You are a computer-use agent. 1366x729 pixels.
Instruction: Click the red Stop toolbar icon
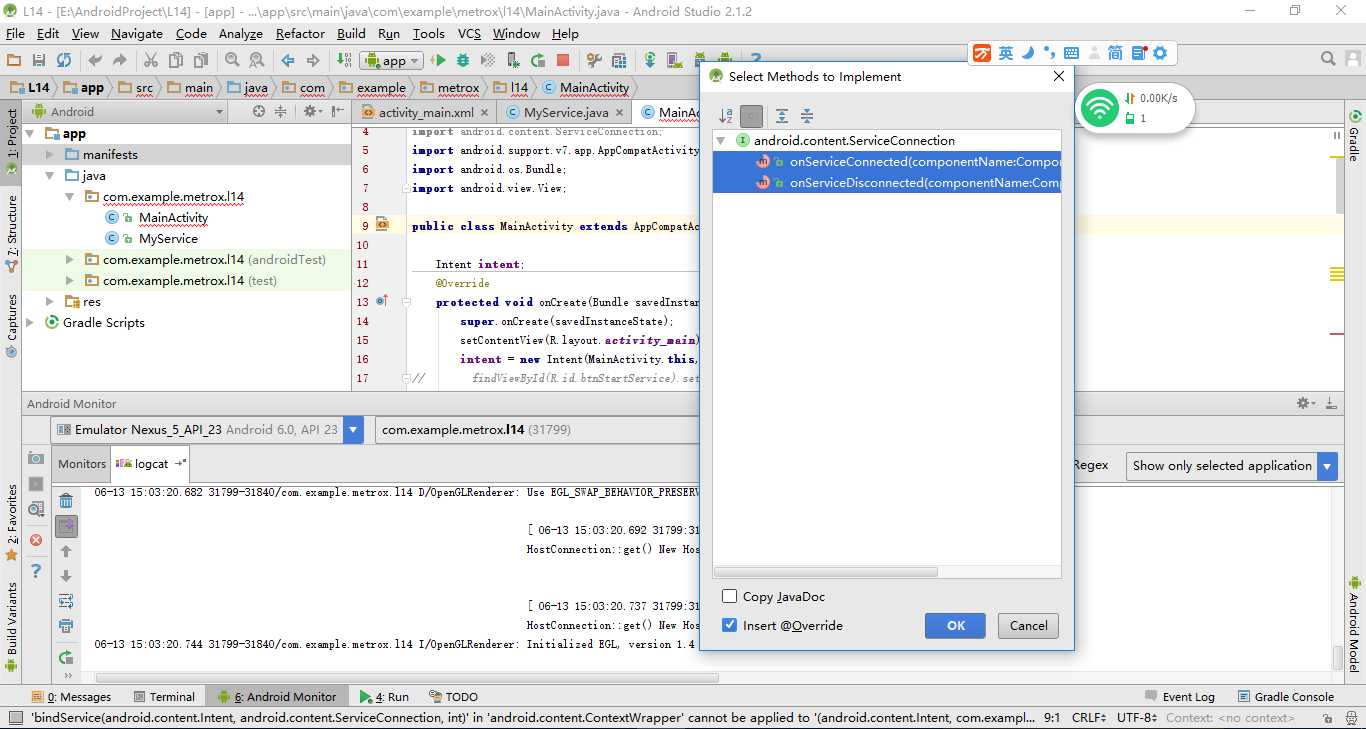tap(563, 60)
